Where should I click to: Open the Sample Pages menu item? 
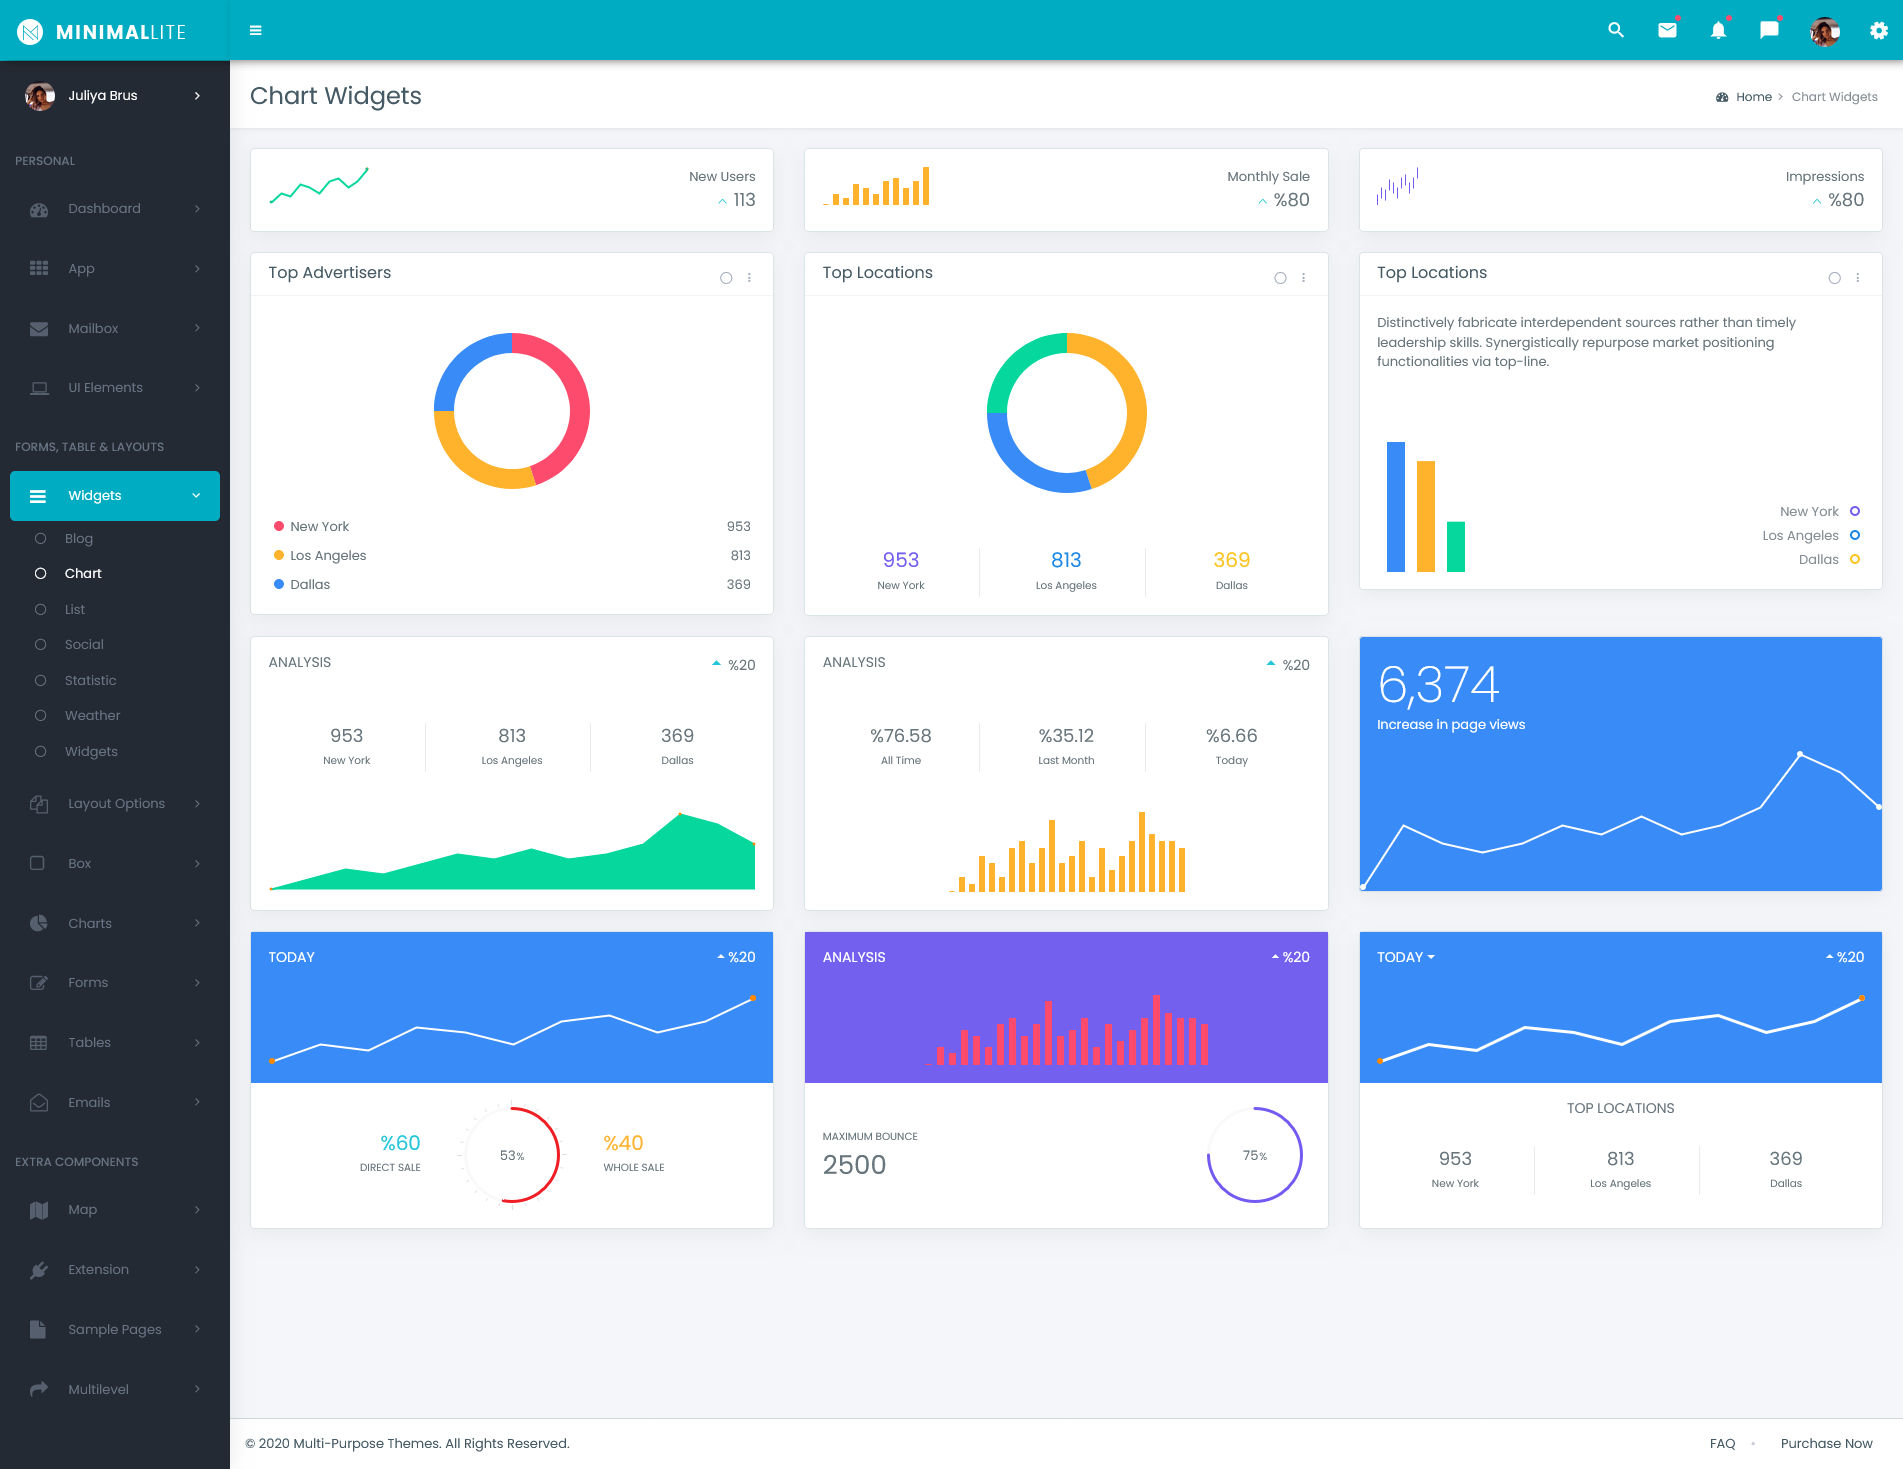(115, 1330)
